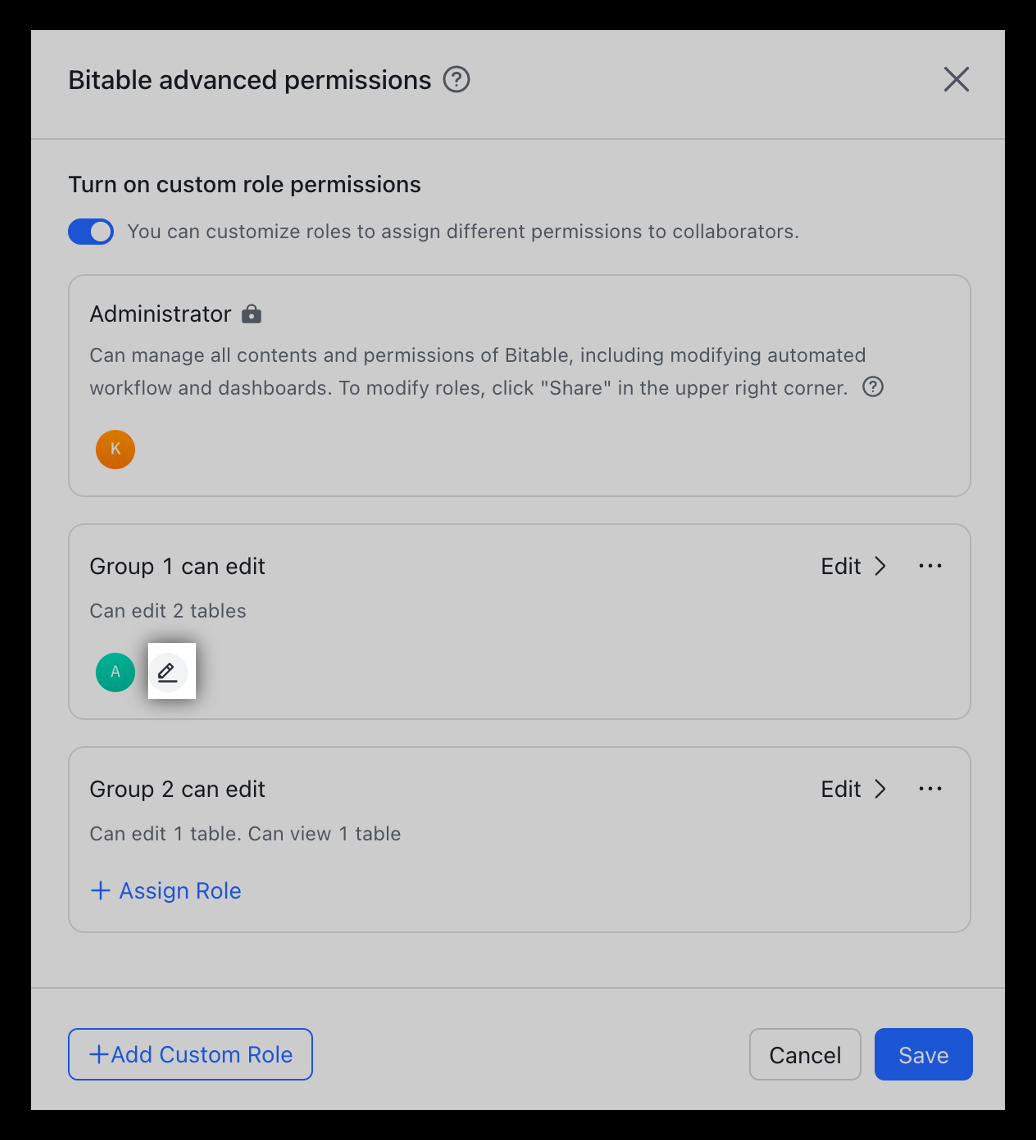Click the "Can edit 2 tables" description

click(167, 611)
